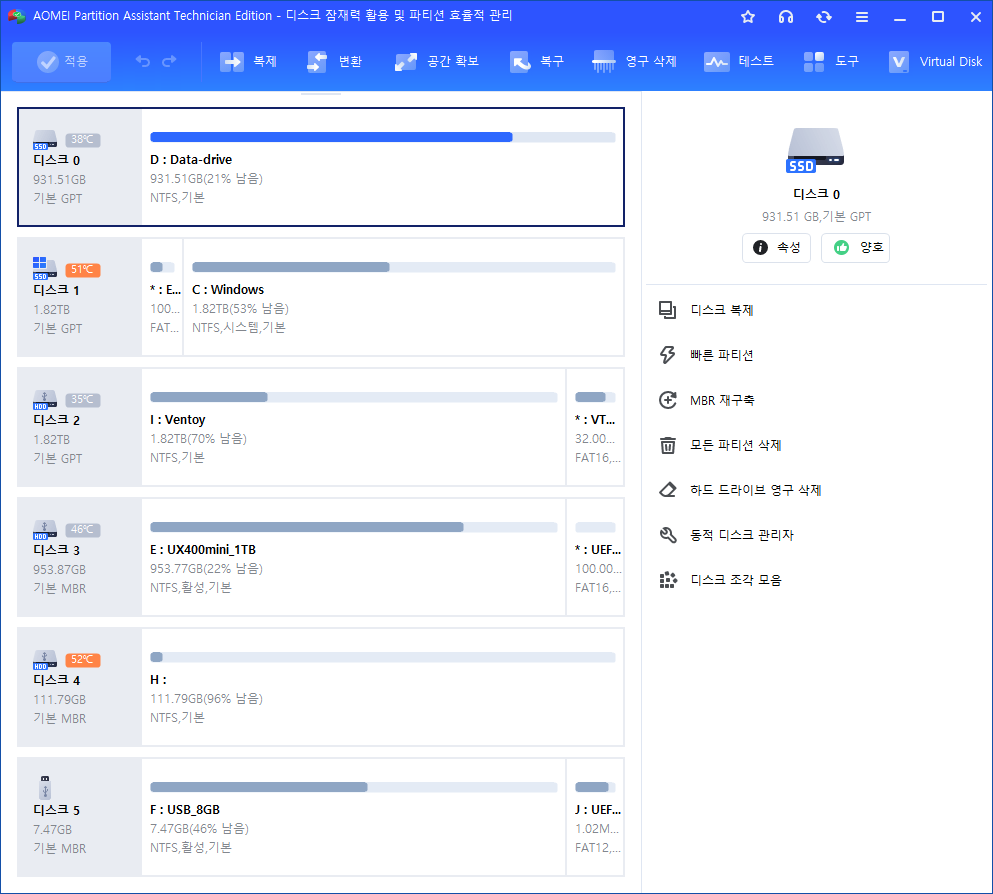Click the 디스크 0 SSD icon in list
993x894 pixels.
click(x=45, y=140)
